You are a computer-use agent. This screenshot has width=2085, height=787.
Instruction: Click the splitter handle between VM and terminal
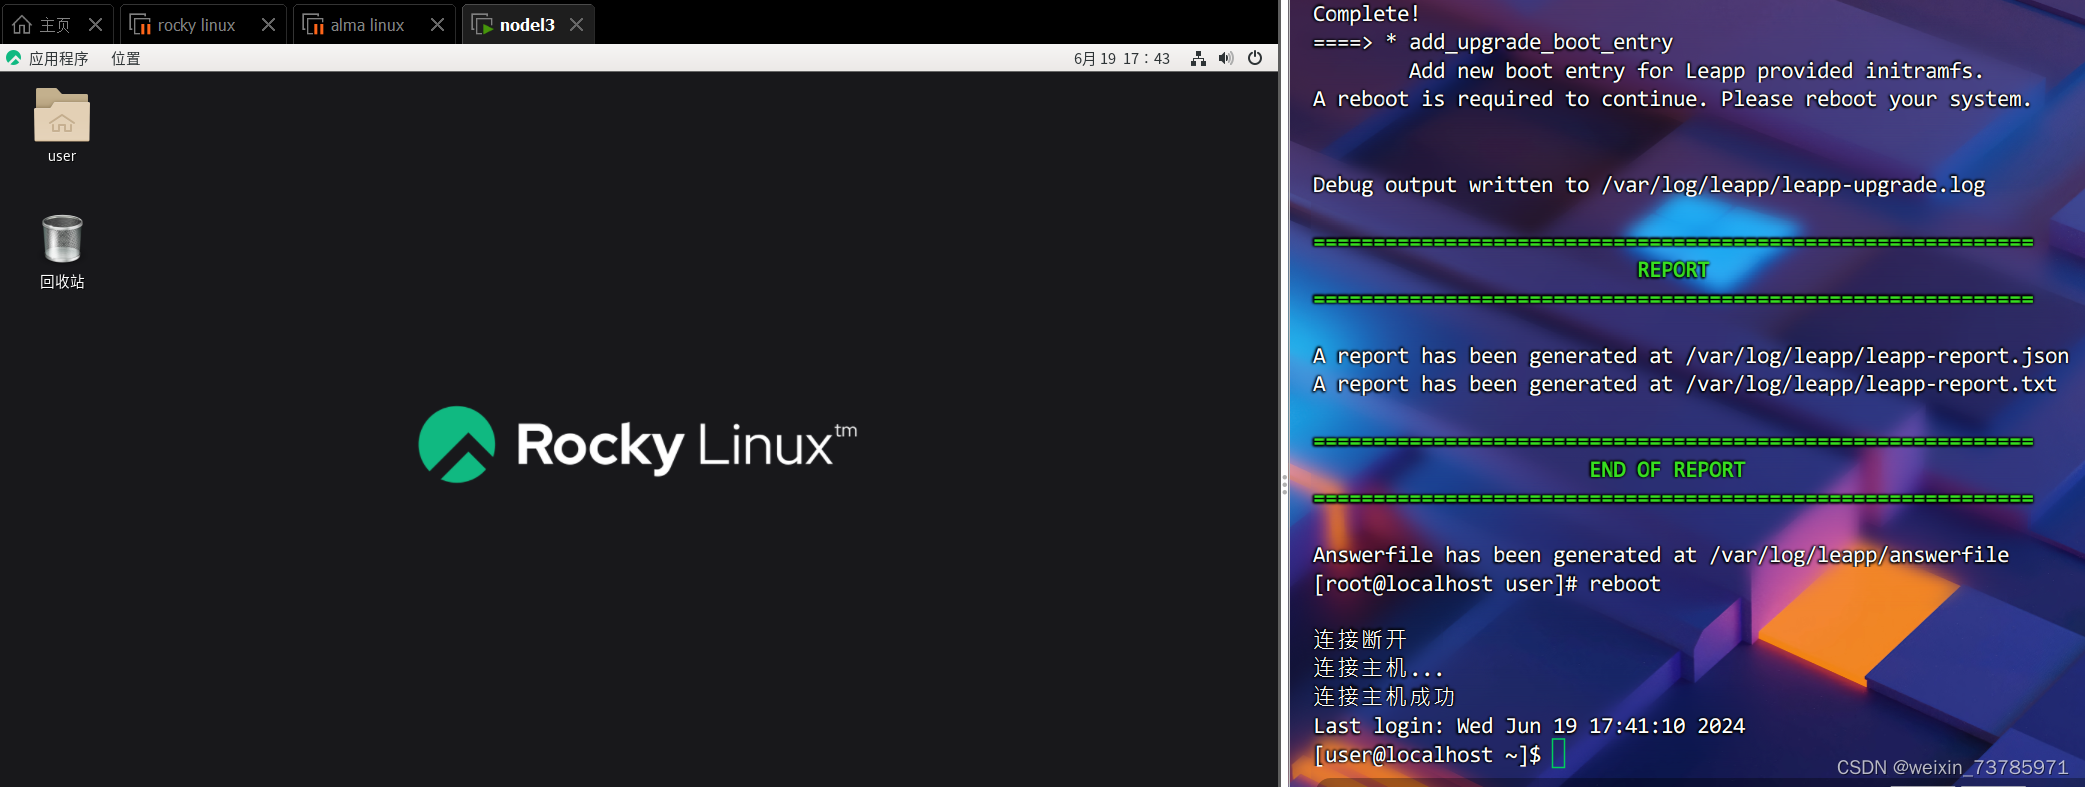[x=1284, y=485]
